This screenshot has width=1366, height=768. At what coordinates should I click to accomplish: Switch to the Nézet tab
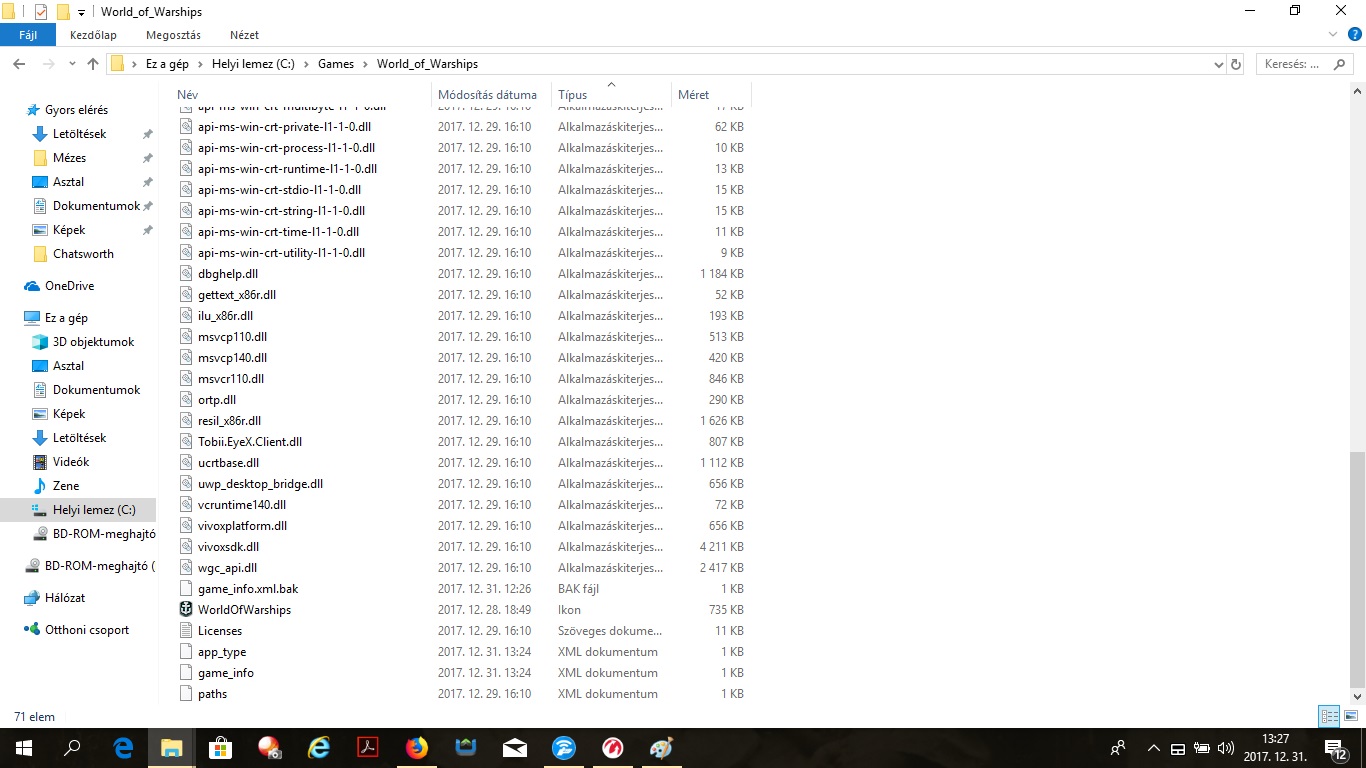244,35
